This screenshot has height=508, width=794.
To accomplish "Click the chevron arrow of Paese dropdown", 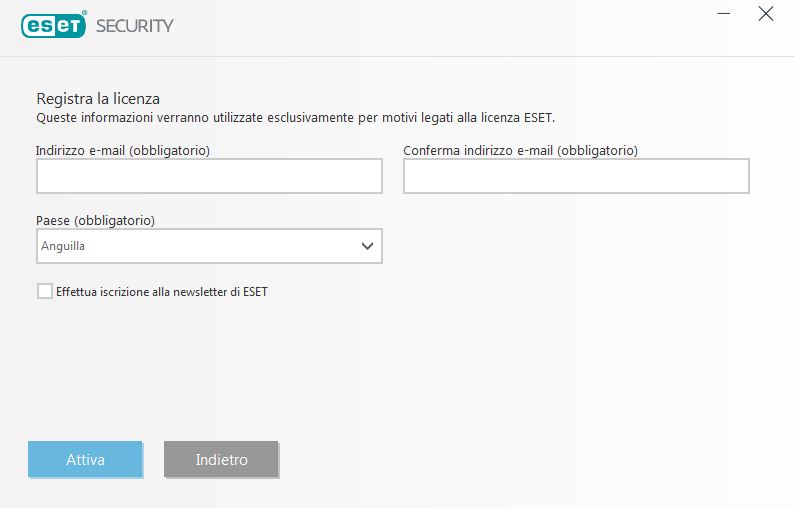I will [366, 245].
